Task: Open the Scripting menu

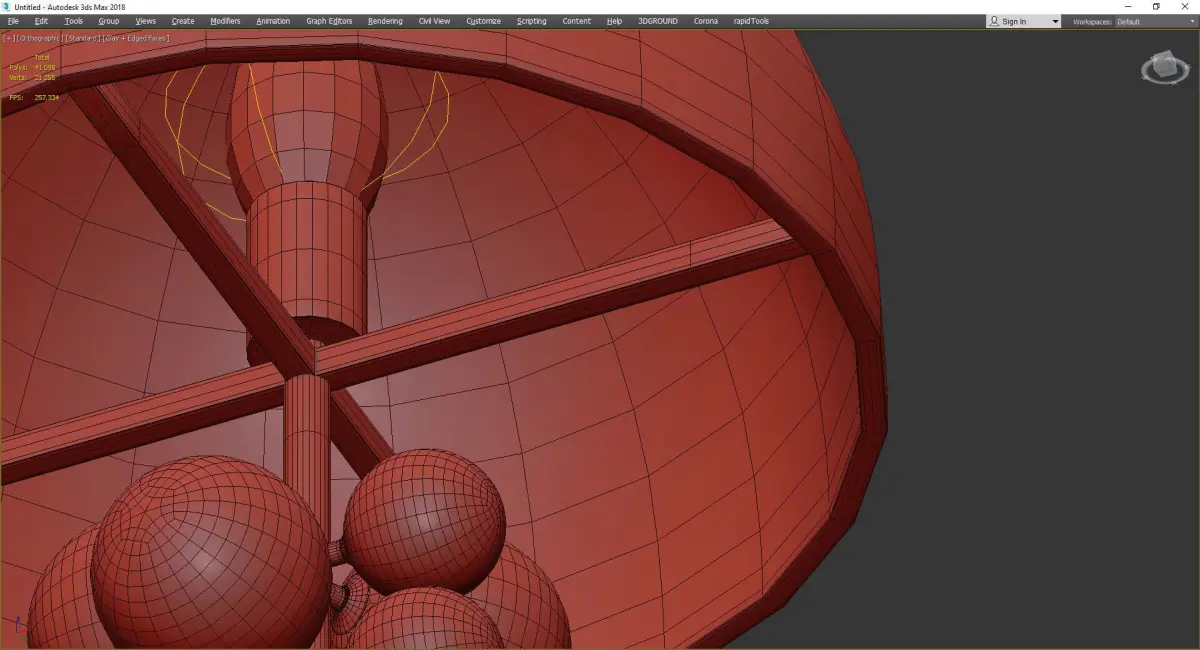Action: click(x=531, y=21)
